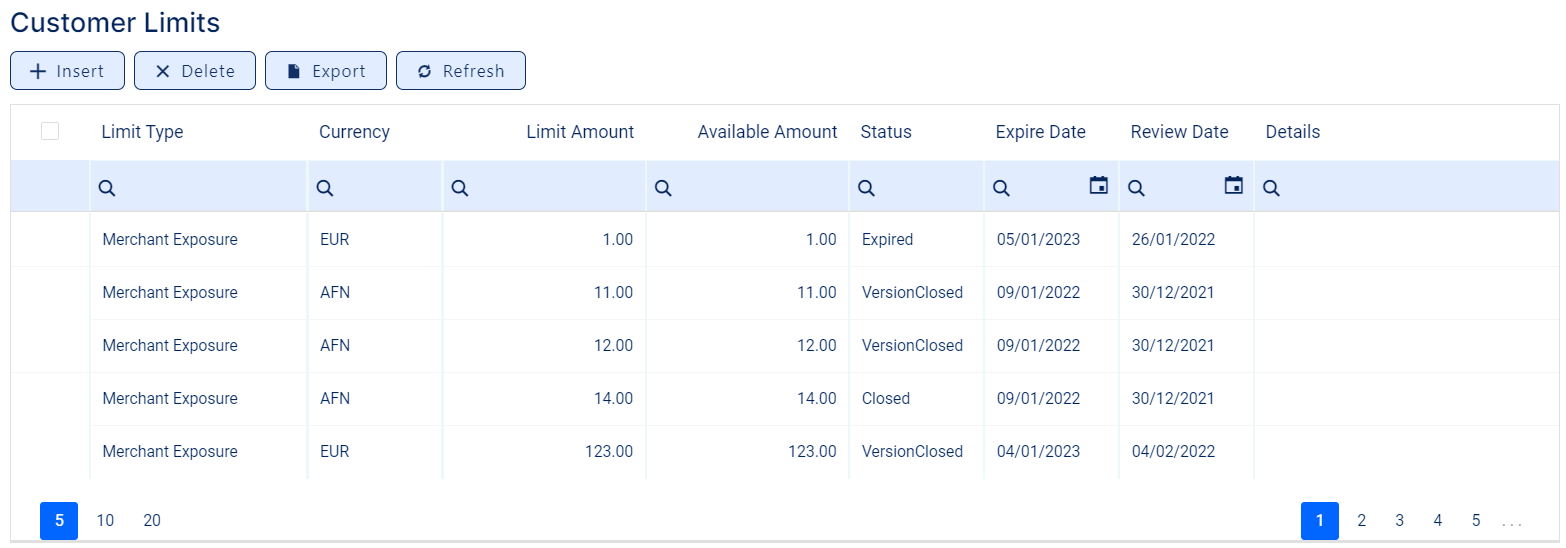Click search icon in Details filter
Image resolution: width=1566 pixels, height=548 pixels.
click(x=1271, y=187)
